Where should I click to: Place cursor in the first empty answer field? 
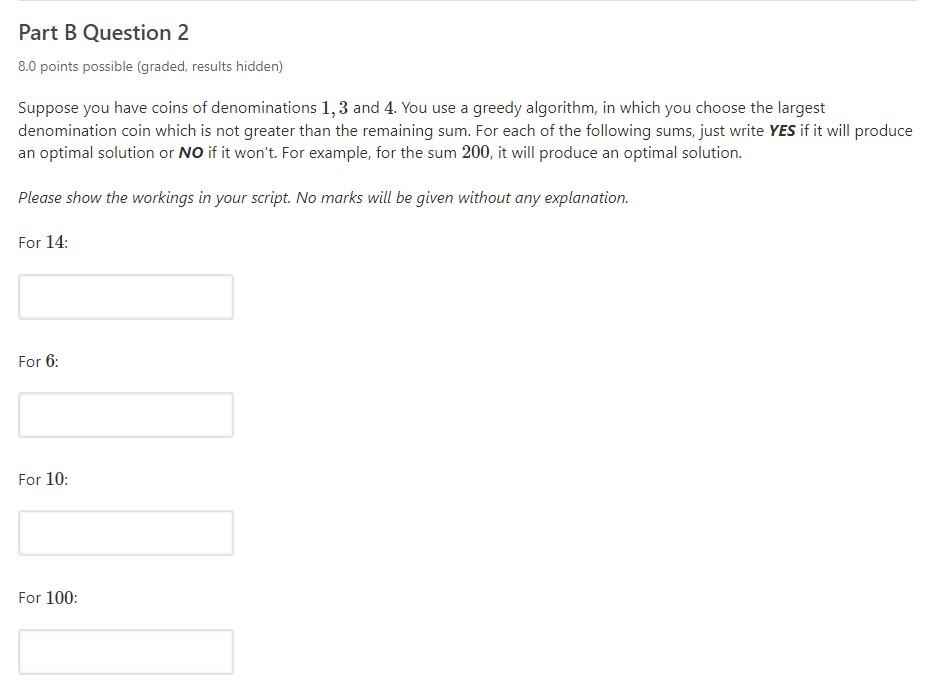click(125, 296)
